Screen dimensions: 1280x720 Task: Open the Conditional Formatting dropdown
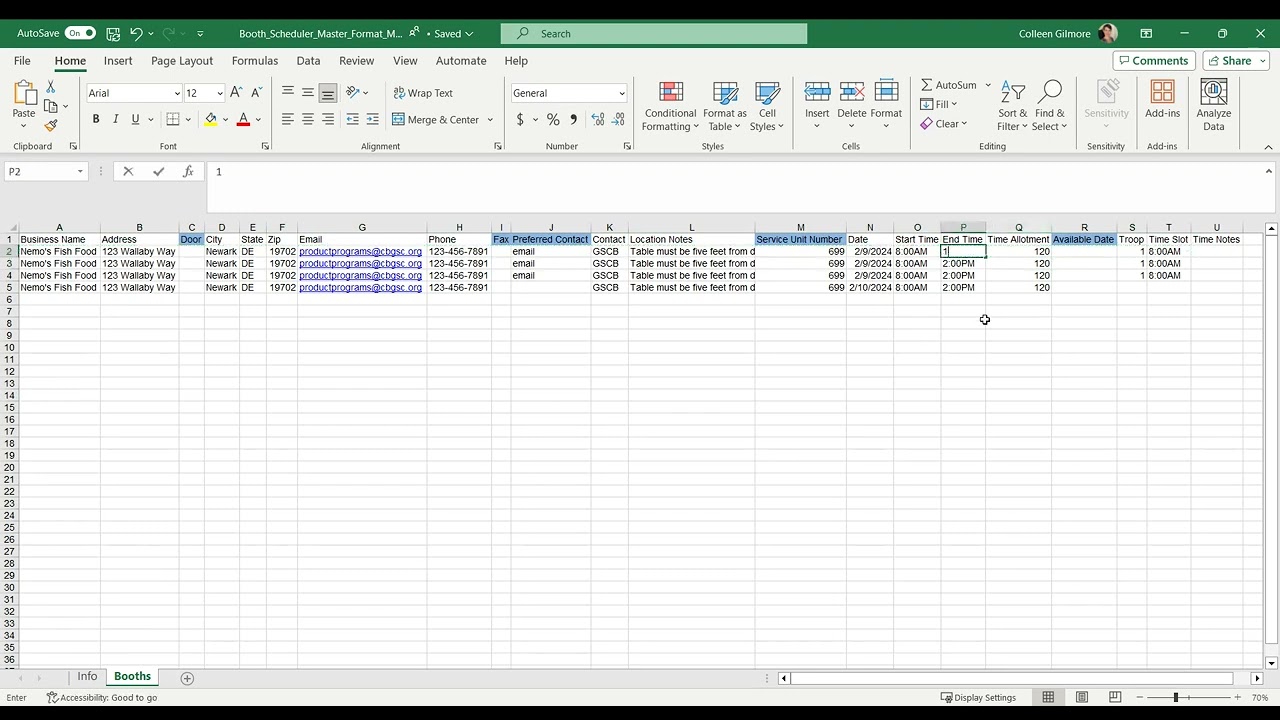[670, 106]
